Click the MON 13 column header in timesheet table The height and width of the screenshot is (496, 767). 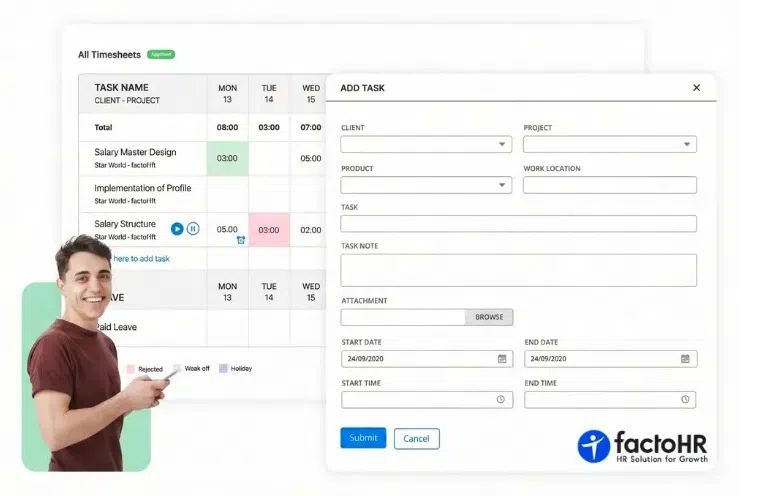[x=227, y=93]
